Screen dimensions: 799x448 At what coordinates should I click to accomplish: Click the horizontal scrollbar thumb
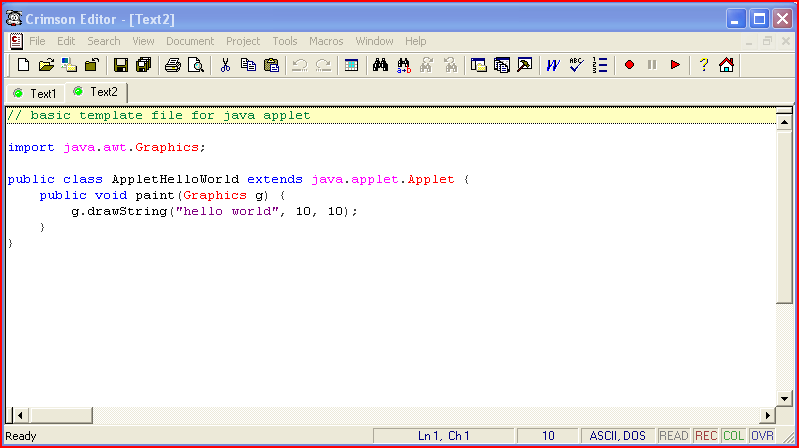tap(60, 415)
